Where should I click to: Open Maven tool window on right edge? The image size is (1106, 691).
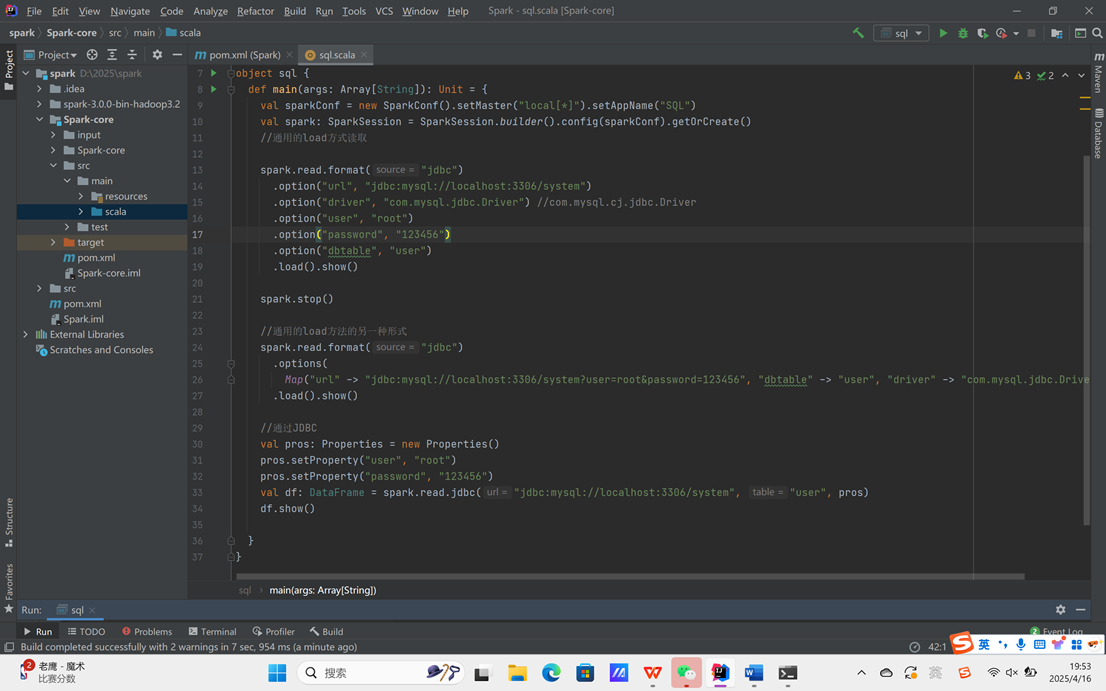click(x=1098, y=71)
